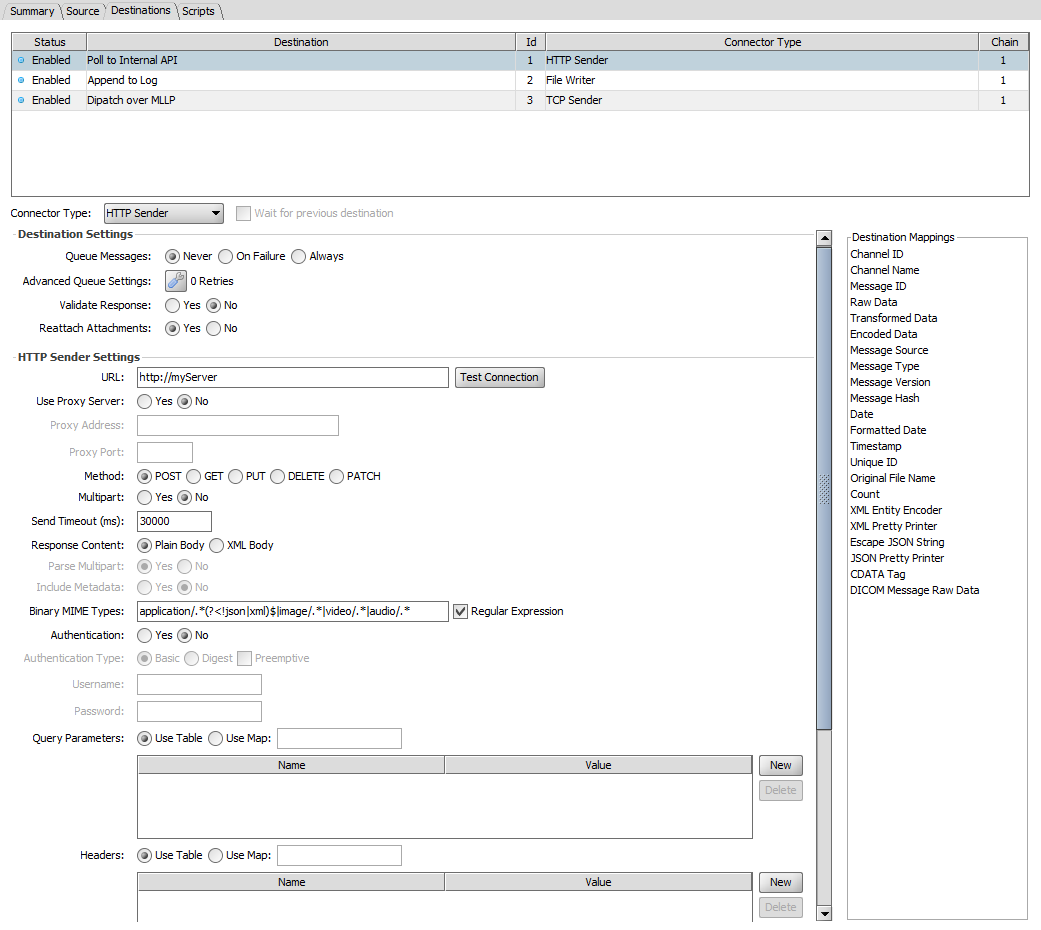Image resolution: width=1041 pixels, height=930 pixels.
Task: Open Advanced Queue Settings wrench icon
Action: point(175,281)
